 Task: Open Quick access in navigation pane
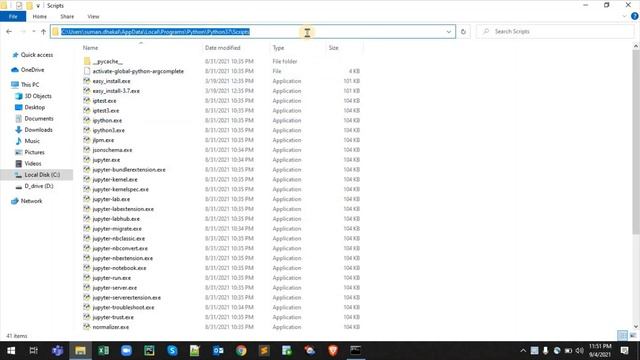pos(33,55)
